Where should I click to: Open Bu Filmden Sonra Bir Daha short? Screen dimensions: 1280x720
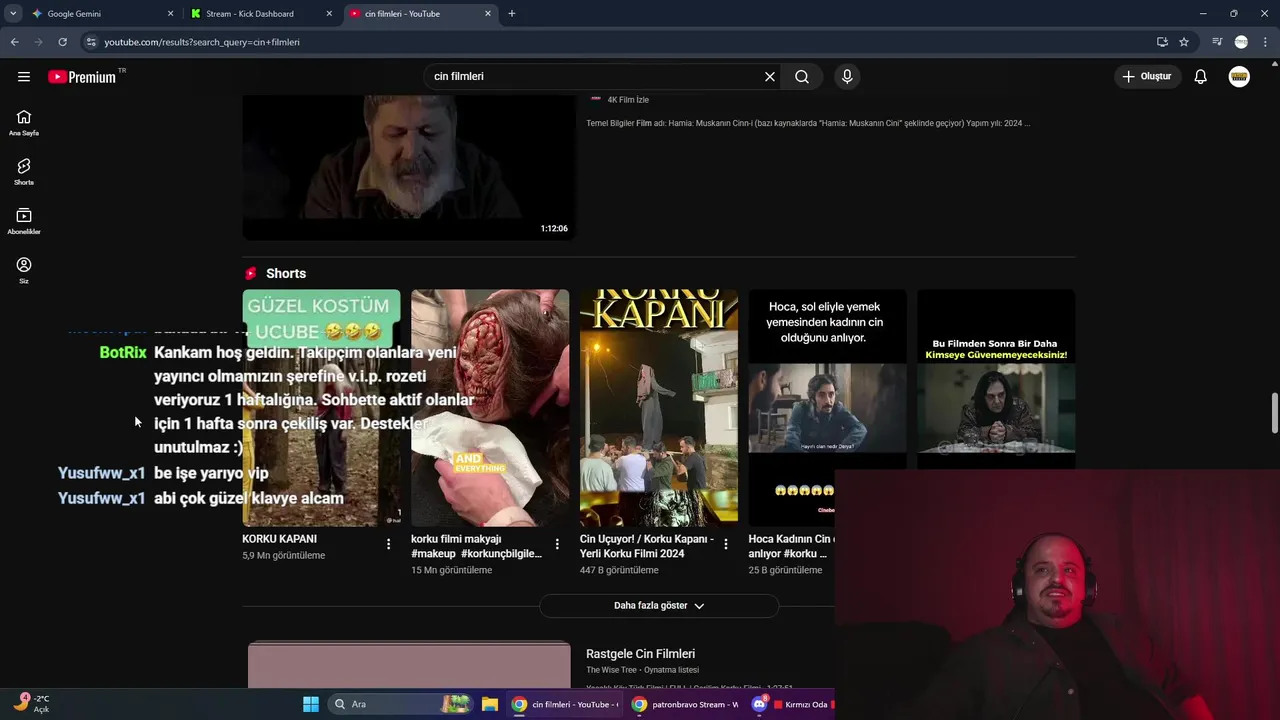tap(996, 380)
